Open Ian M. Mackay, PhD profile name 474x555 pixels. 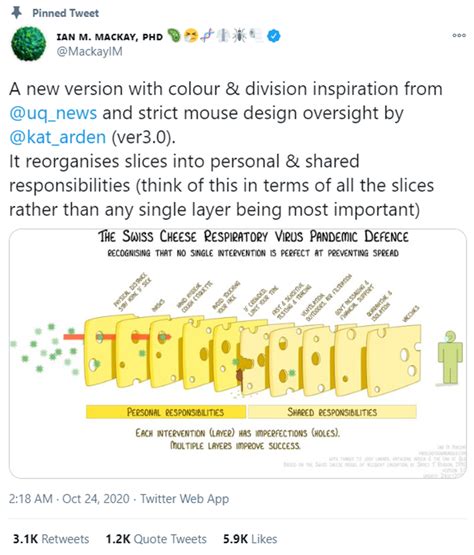point(109,36)
